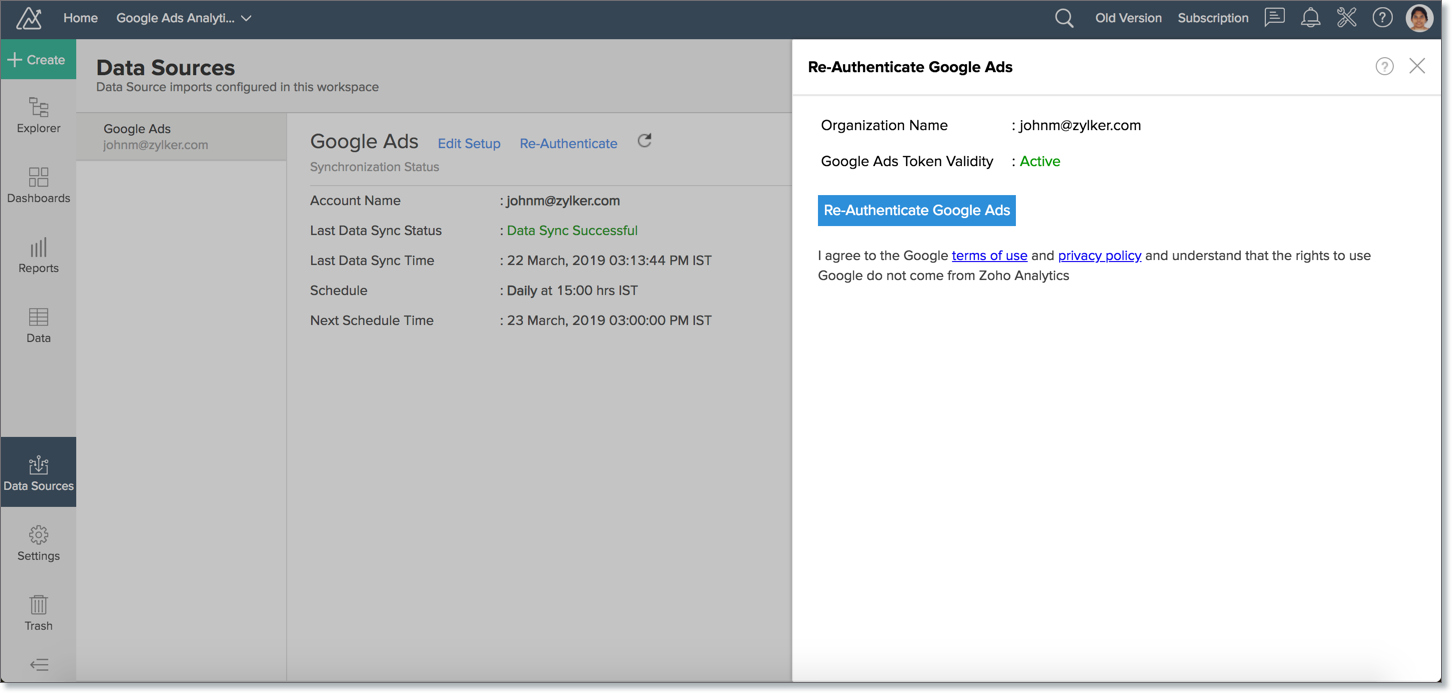The width and height of the screenshot is (1452, 693).
Task: Expand the Google Ads Analytics workspace dropdown
Action: click(184, 18)
